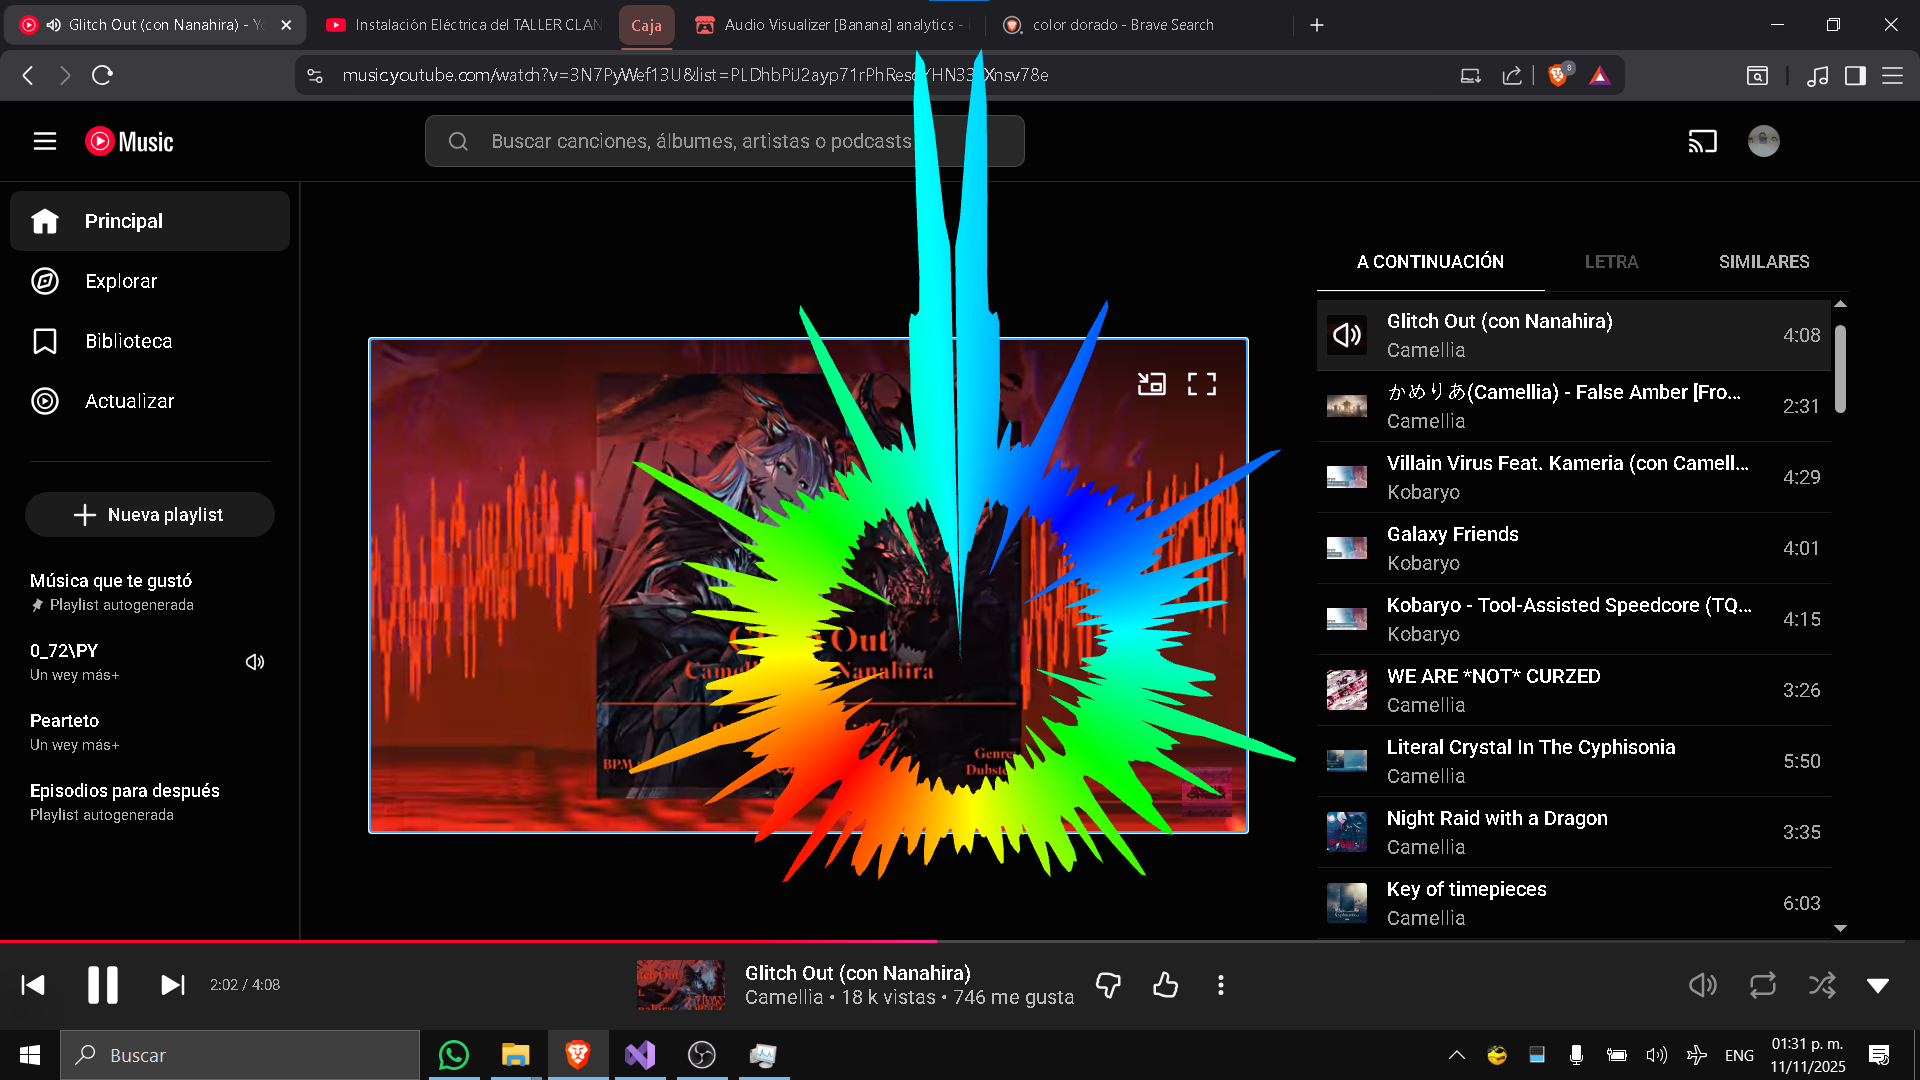1920x1080 pixels.
Task: Collapse the player page with down arrow
Action: [1878, 985]
